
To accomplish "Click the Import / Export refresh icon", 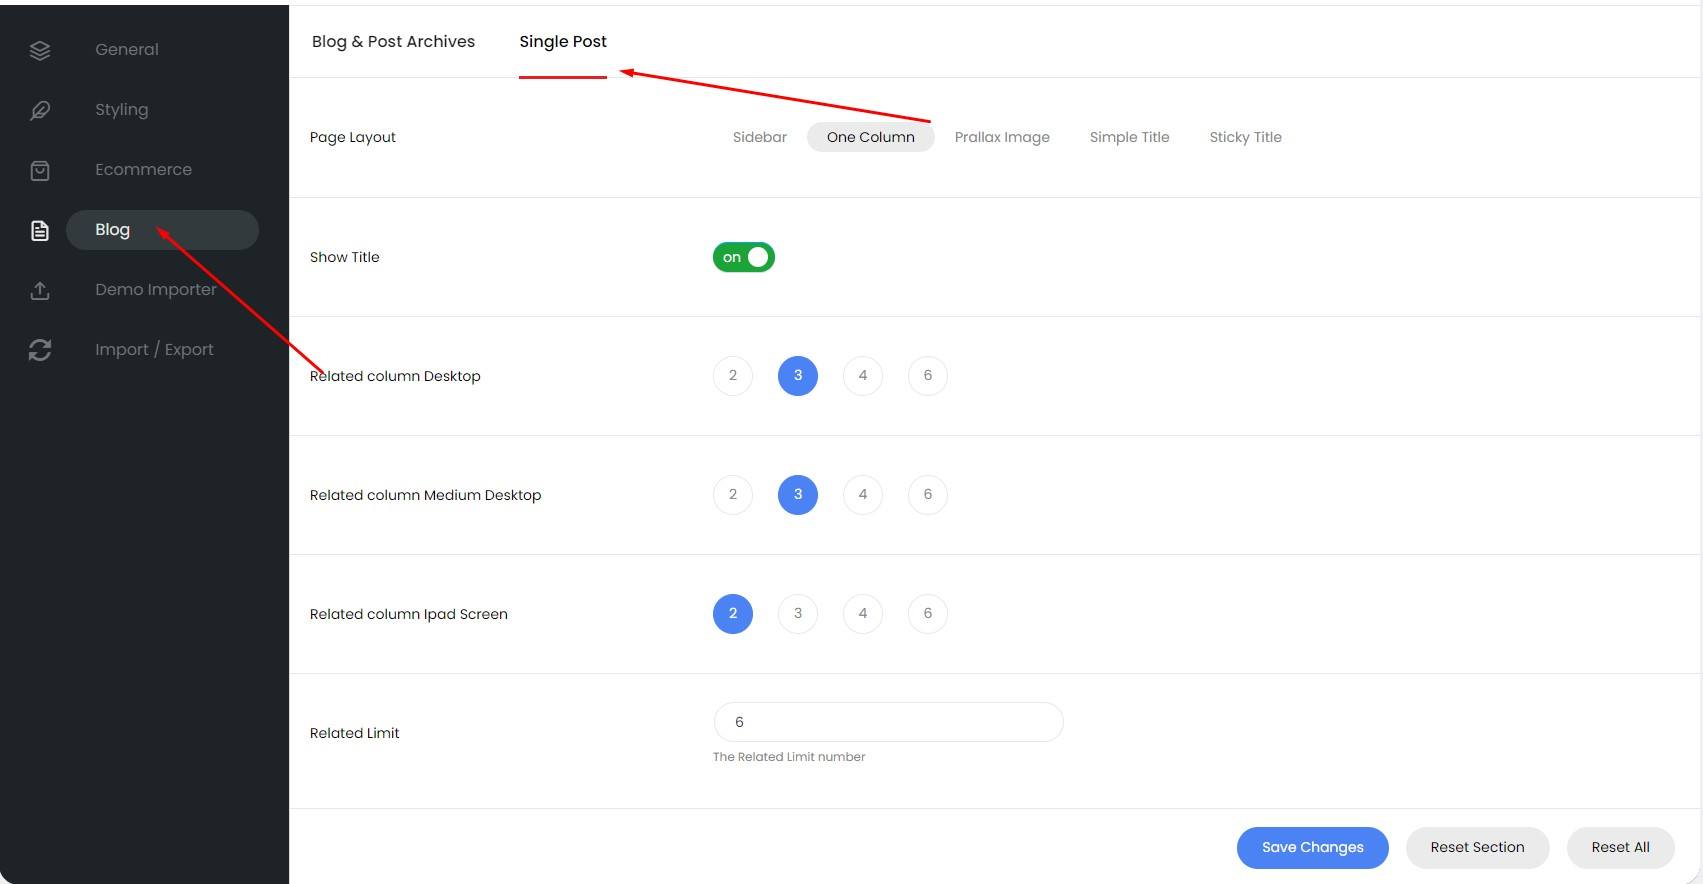I will pos(40,350).
